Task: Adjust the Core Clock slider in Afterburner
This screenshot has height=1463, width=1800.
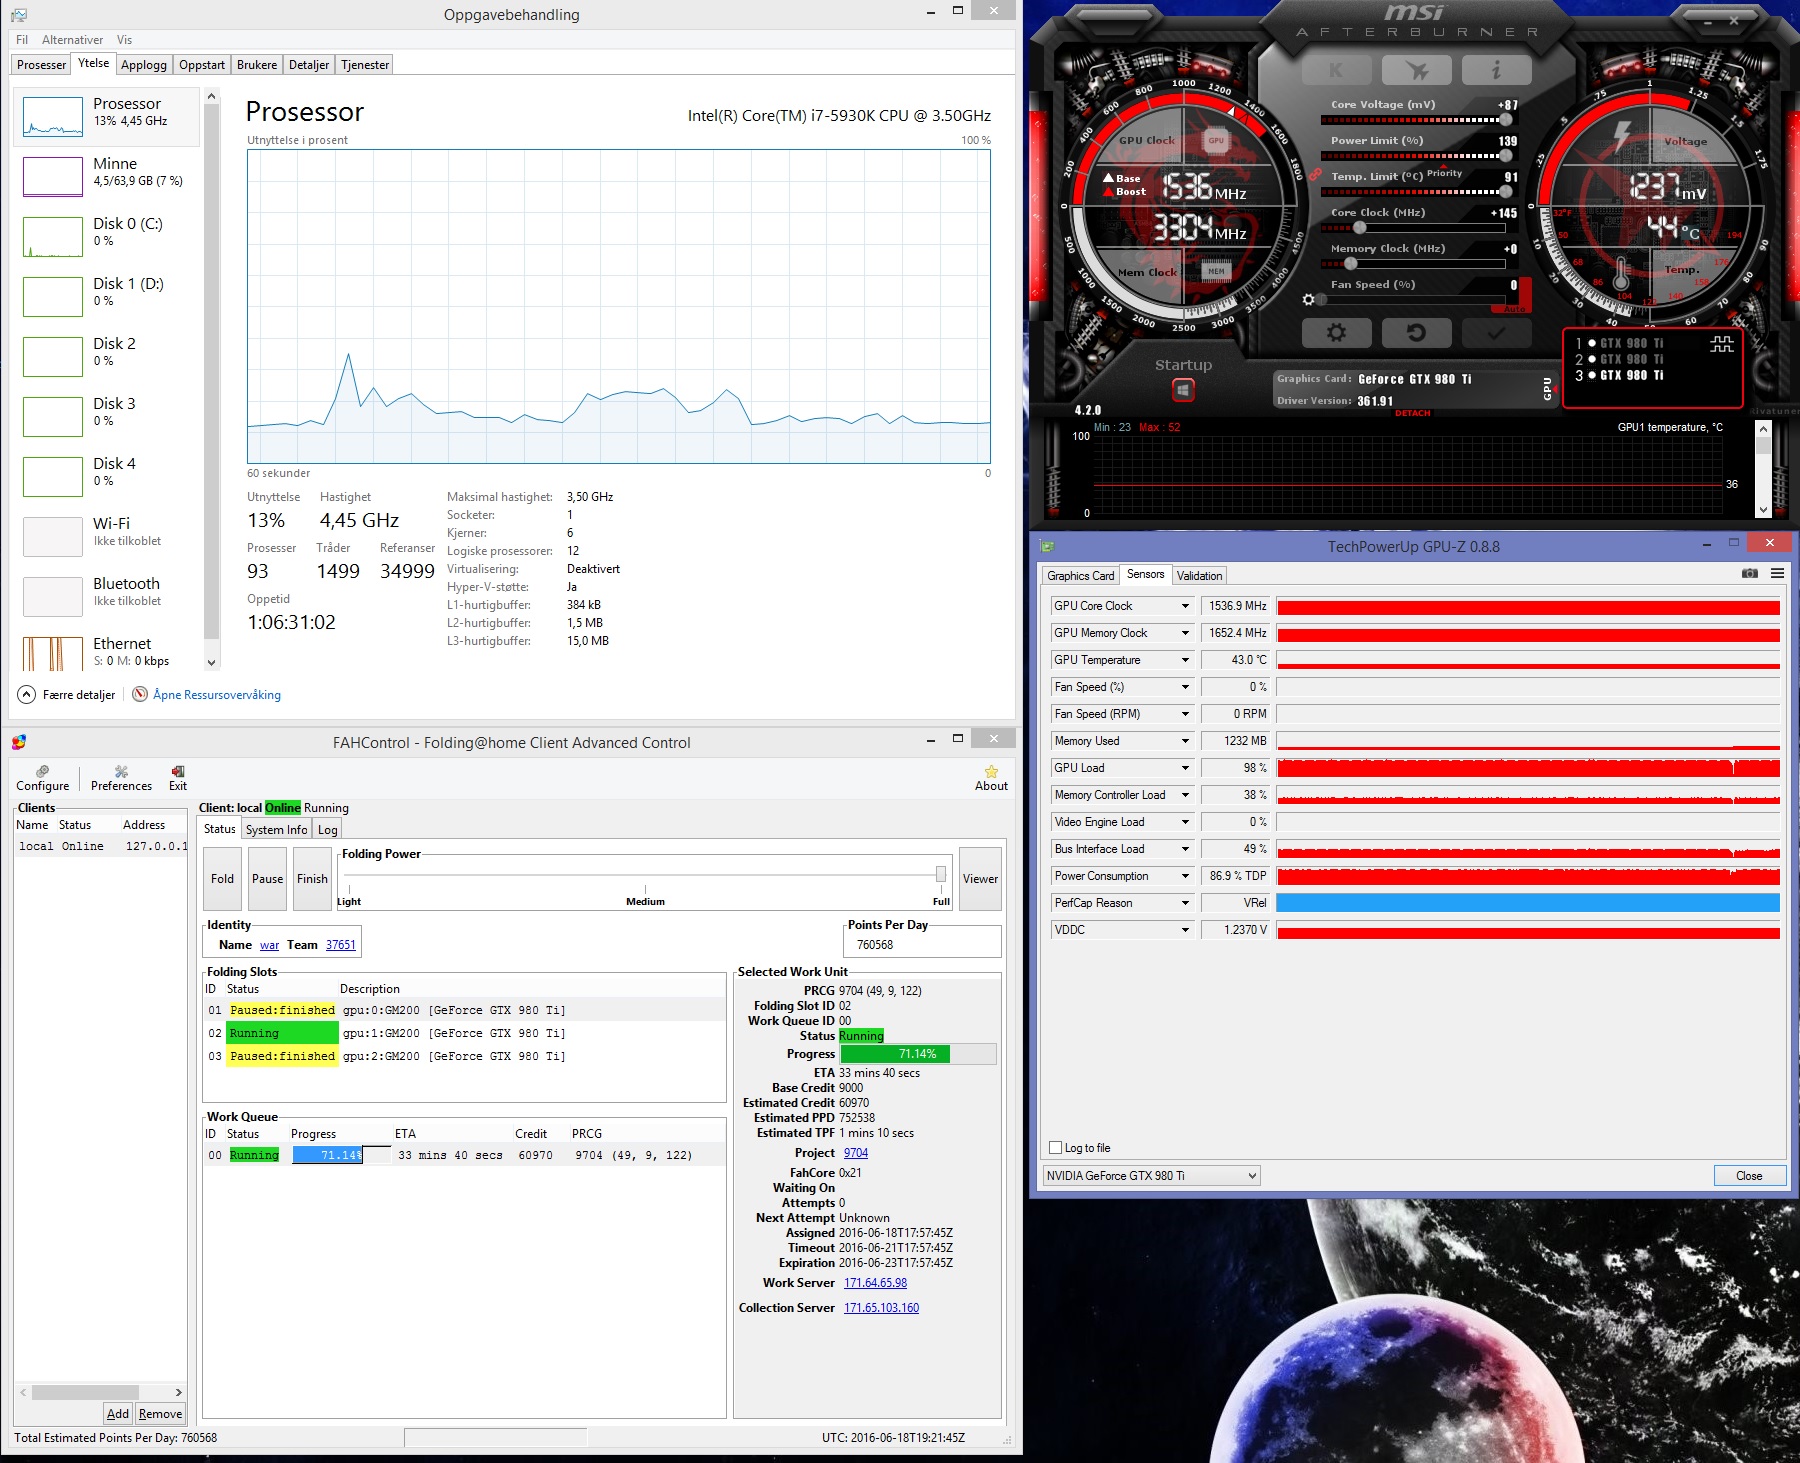Action: click(1360, 228)
